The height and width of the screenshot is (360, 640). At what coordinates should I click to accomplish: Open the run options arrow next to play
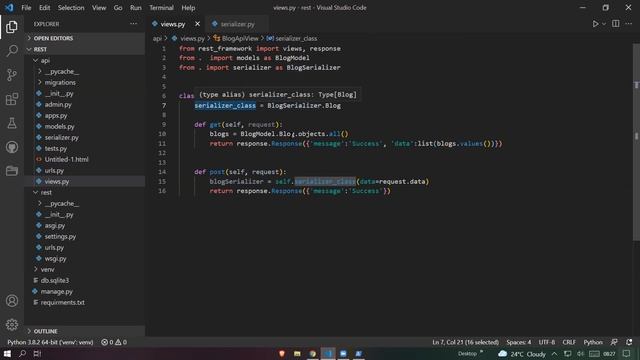pyautogui.click(x=604, y=24)
